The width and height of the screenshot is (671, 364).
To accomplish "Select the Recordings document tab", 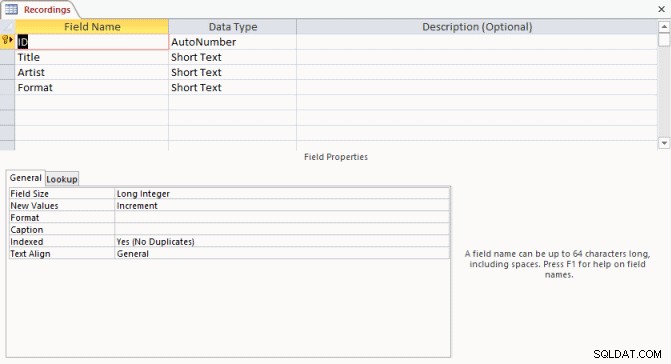I will 39,9.
